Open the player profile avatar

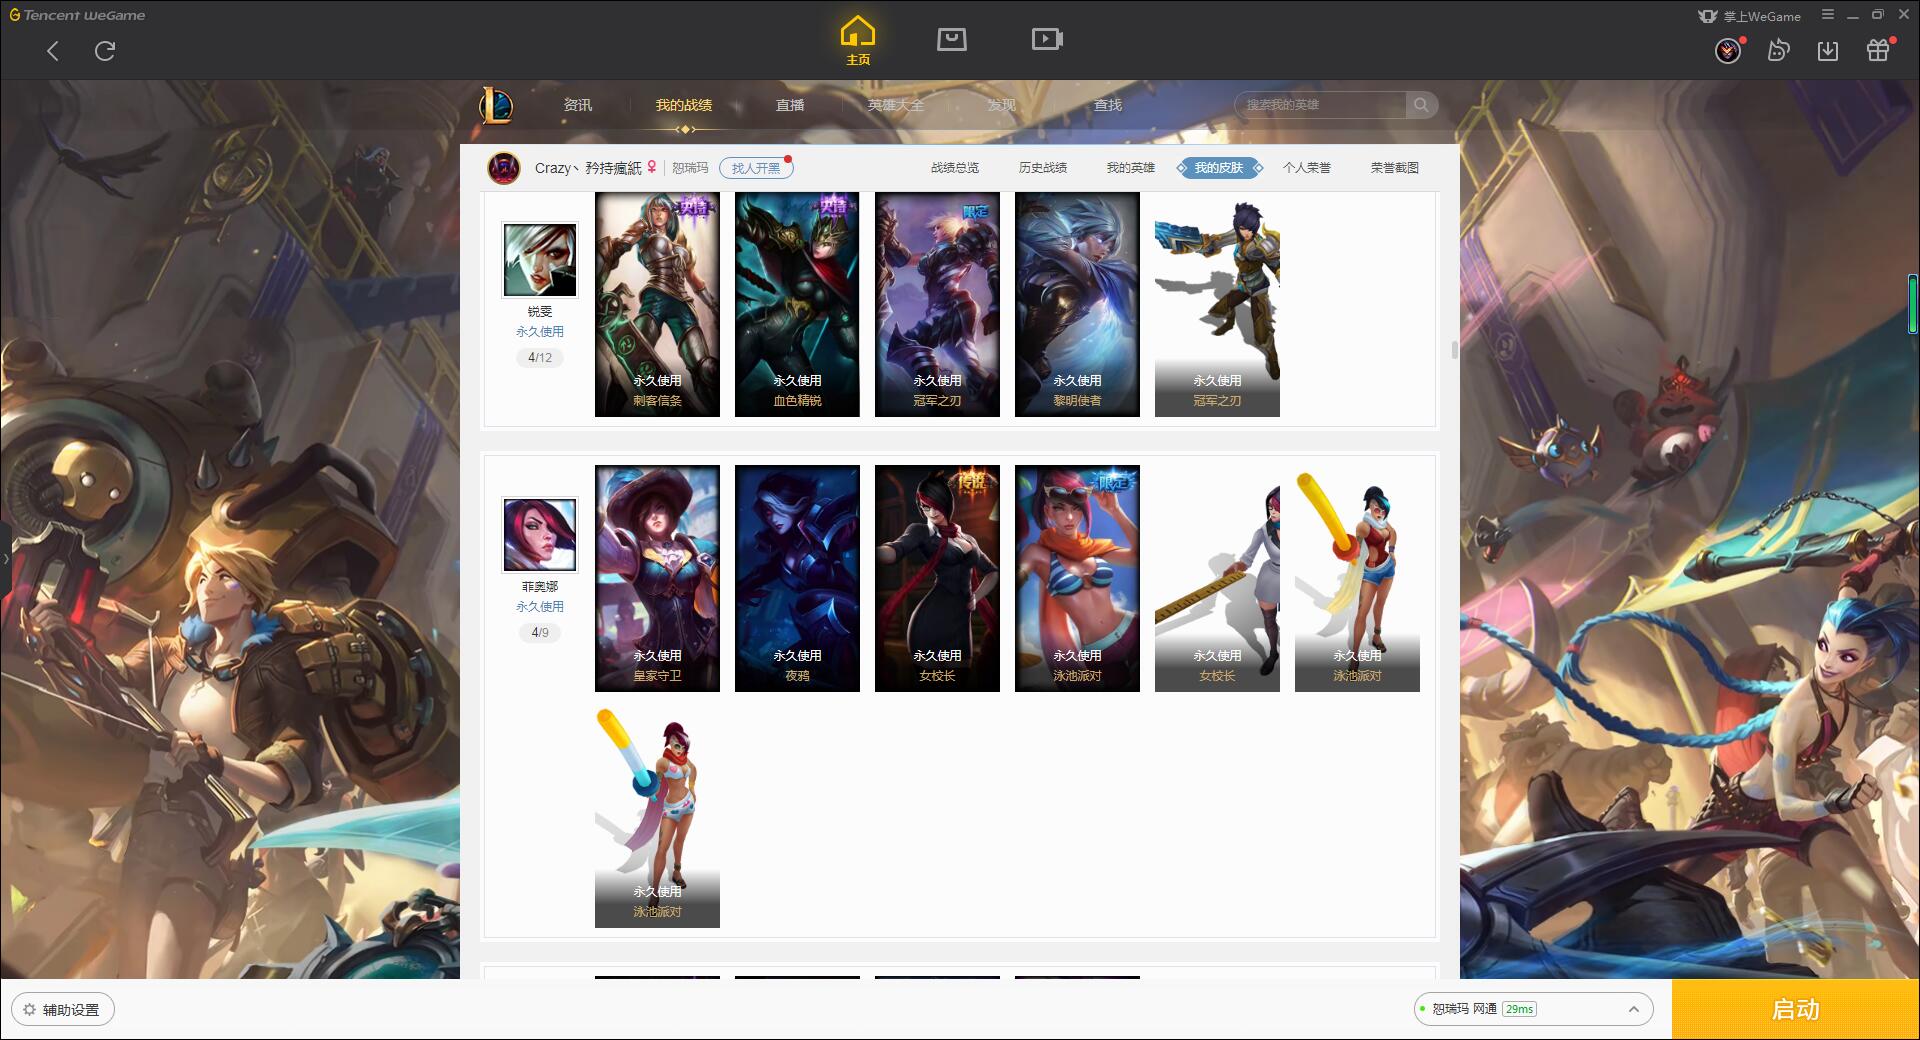504,168
